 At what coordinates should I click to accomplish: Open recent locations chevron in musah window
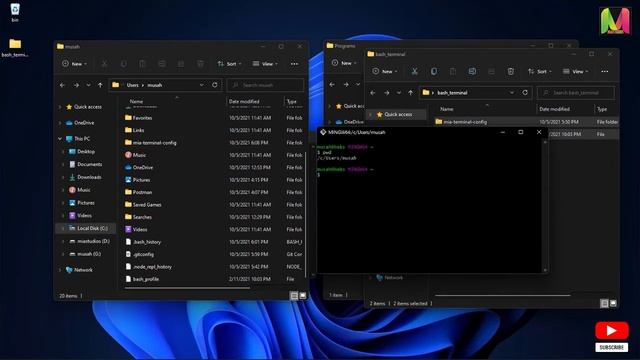pos(88,85)
